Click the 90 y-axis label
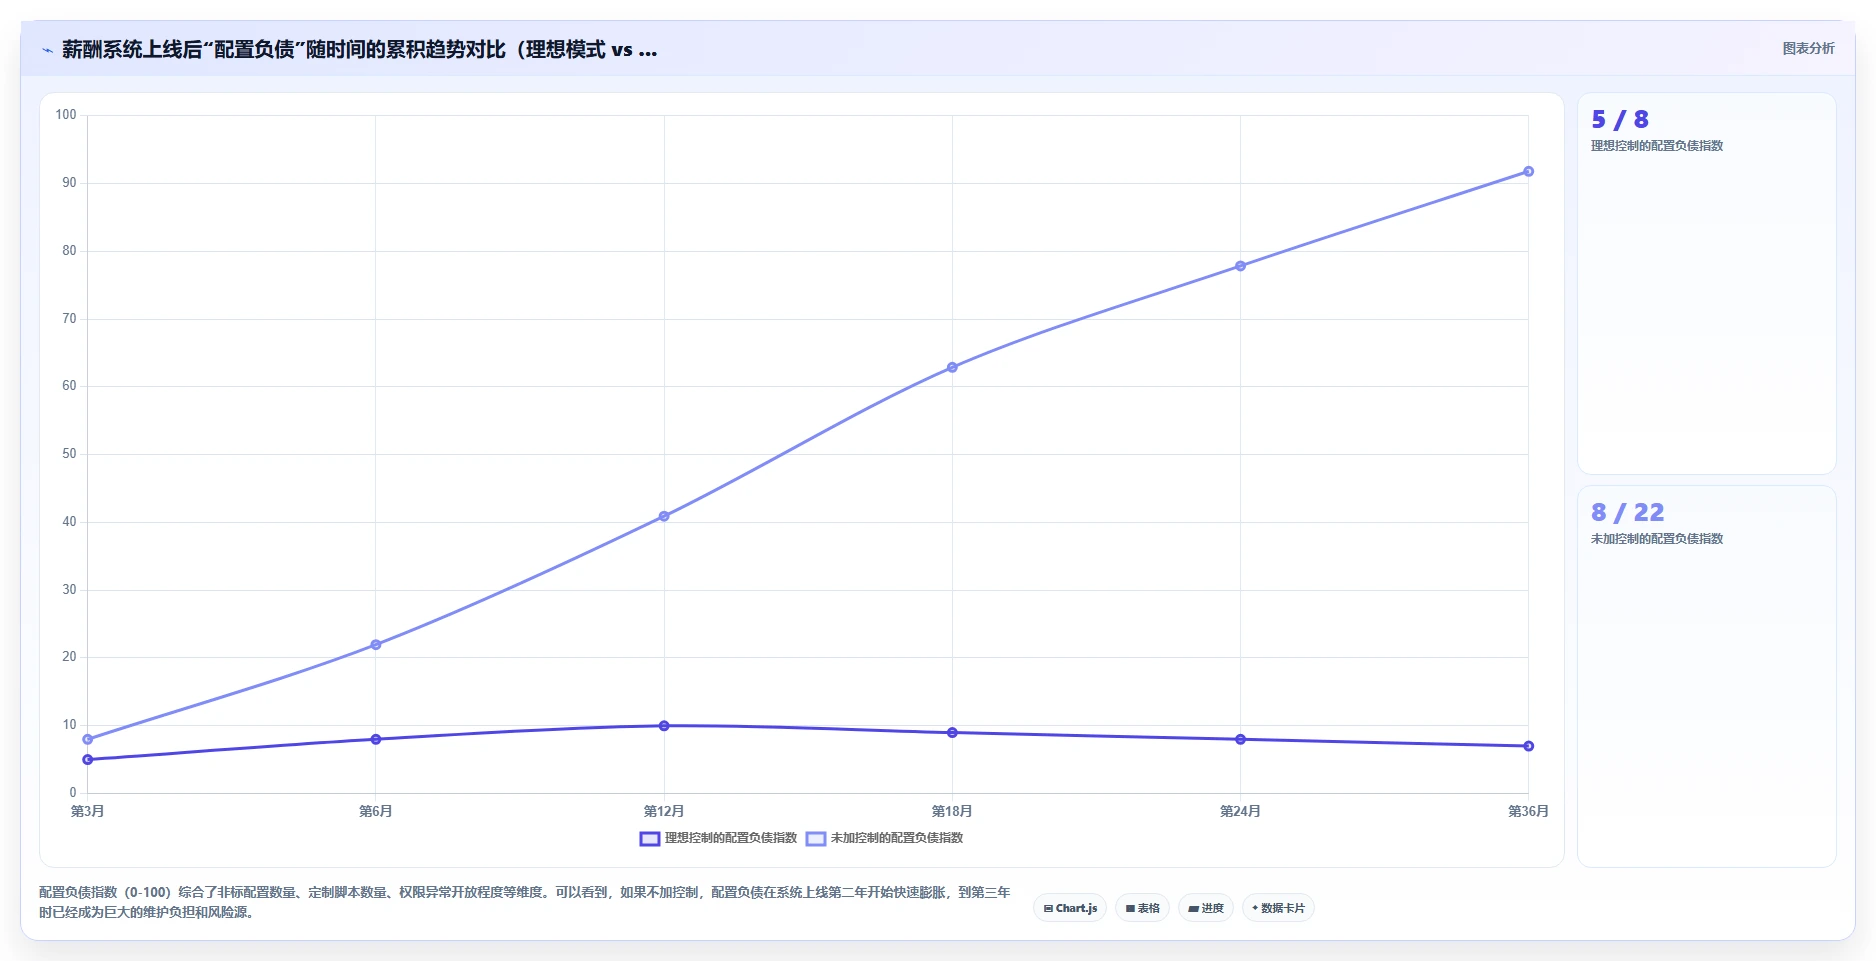 [69, 183]
